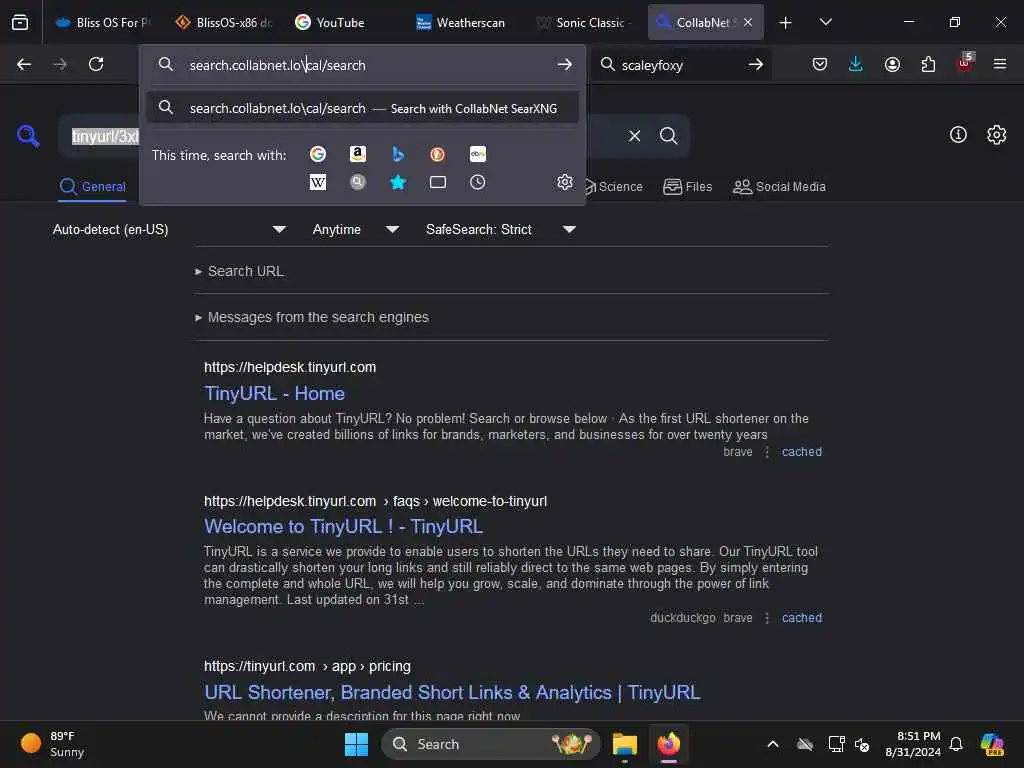
Task: Open Copilot icon in taskbar
Action: tap(992, 744)
